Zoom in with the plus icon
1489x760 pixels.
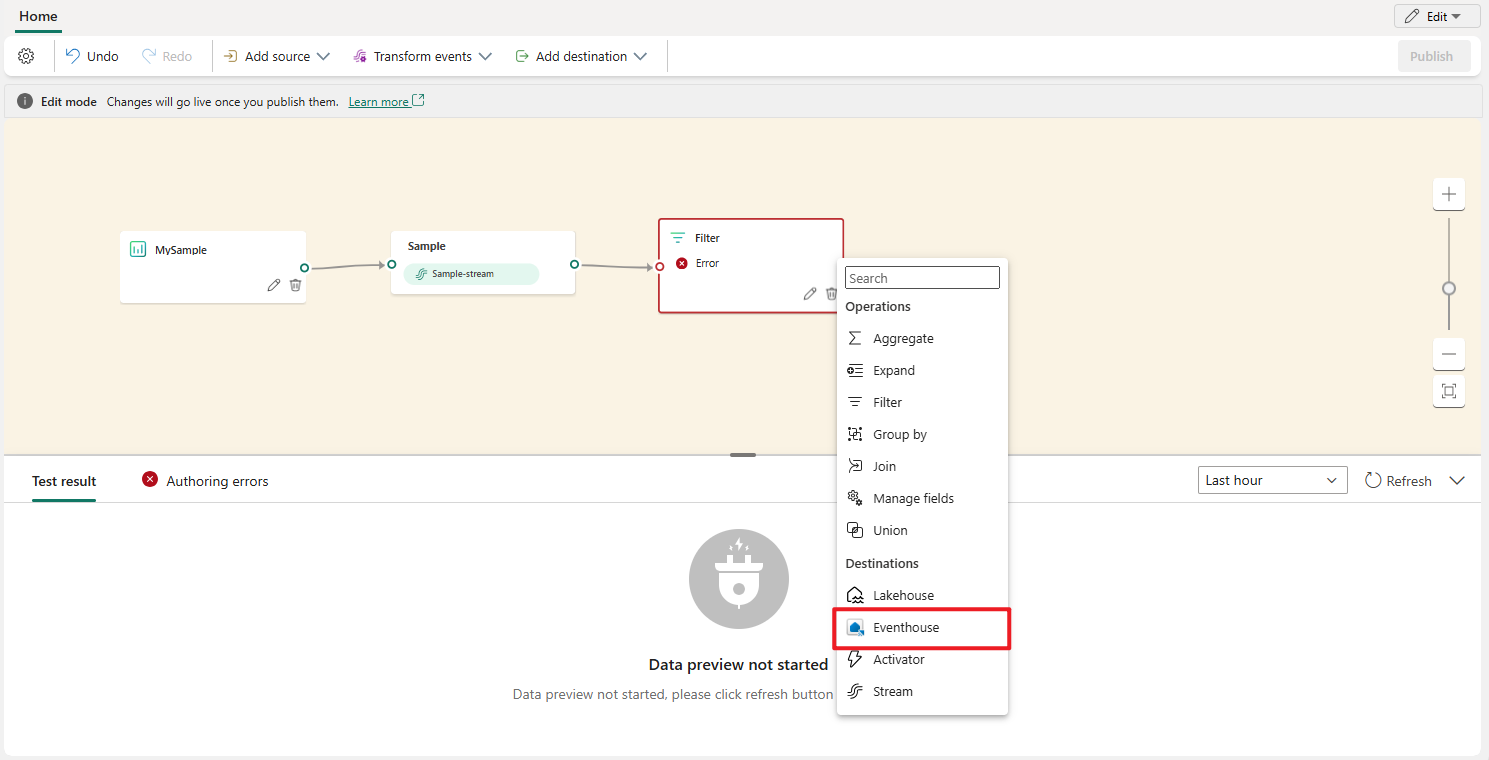(x=1448, y=193)
